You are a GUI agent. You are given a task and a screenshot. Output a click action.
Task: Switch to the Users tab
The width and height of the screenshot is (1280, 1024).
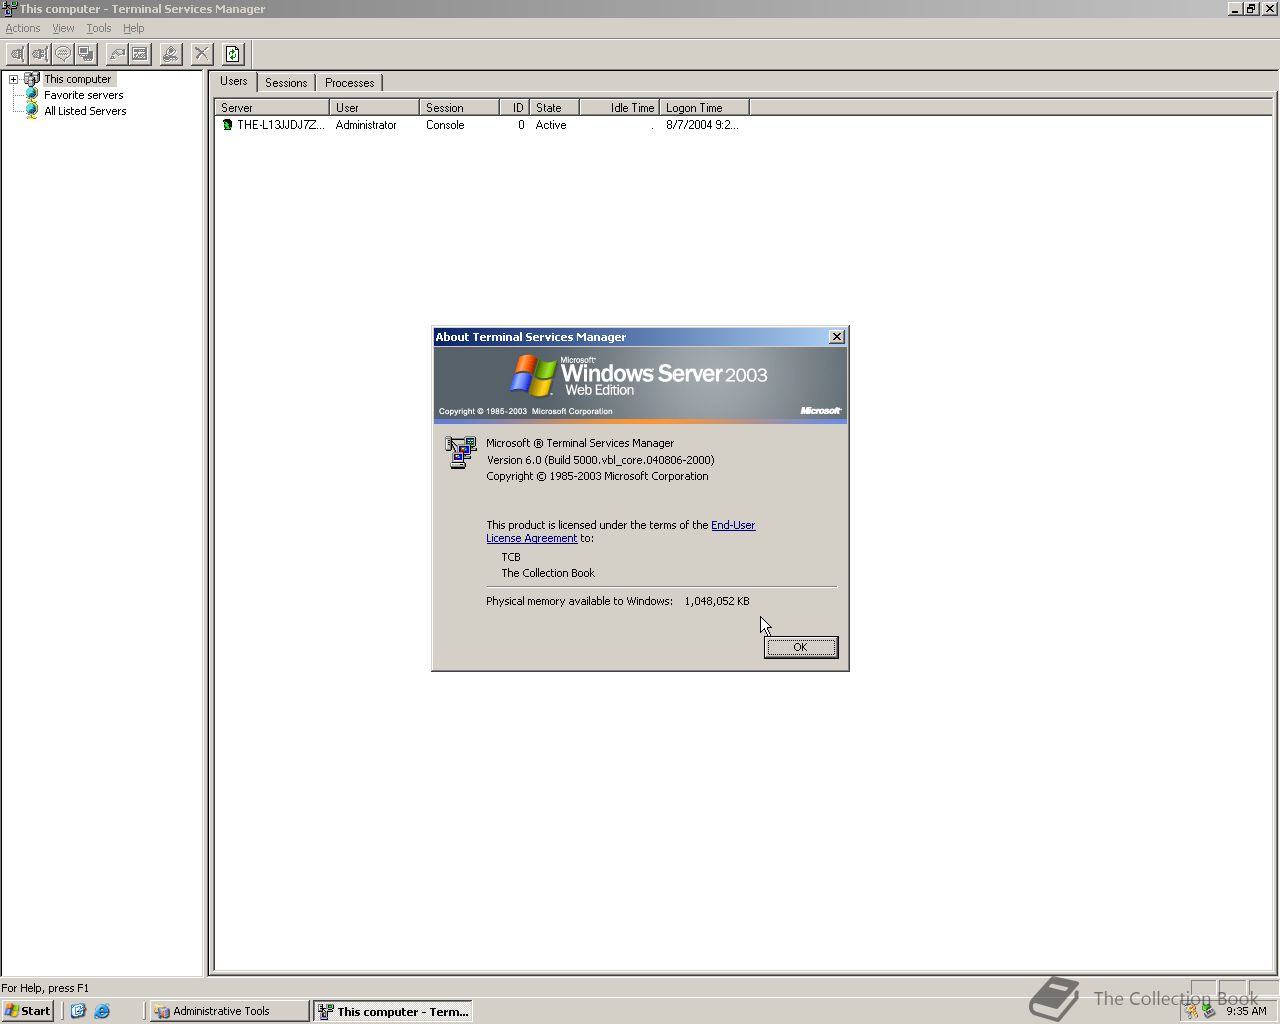pos(234,81)
